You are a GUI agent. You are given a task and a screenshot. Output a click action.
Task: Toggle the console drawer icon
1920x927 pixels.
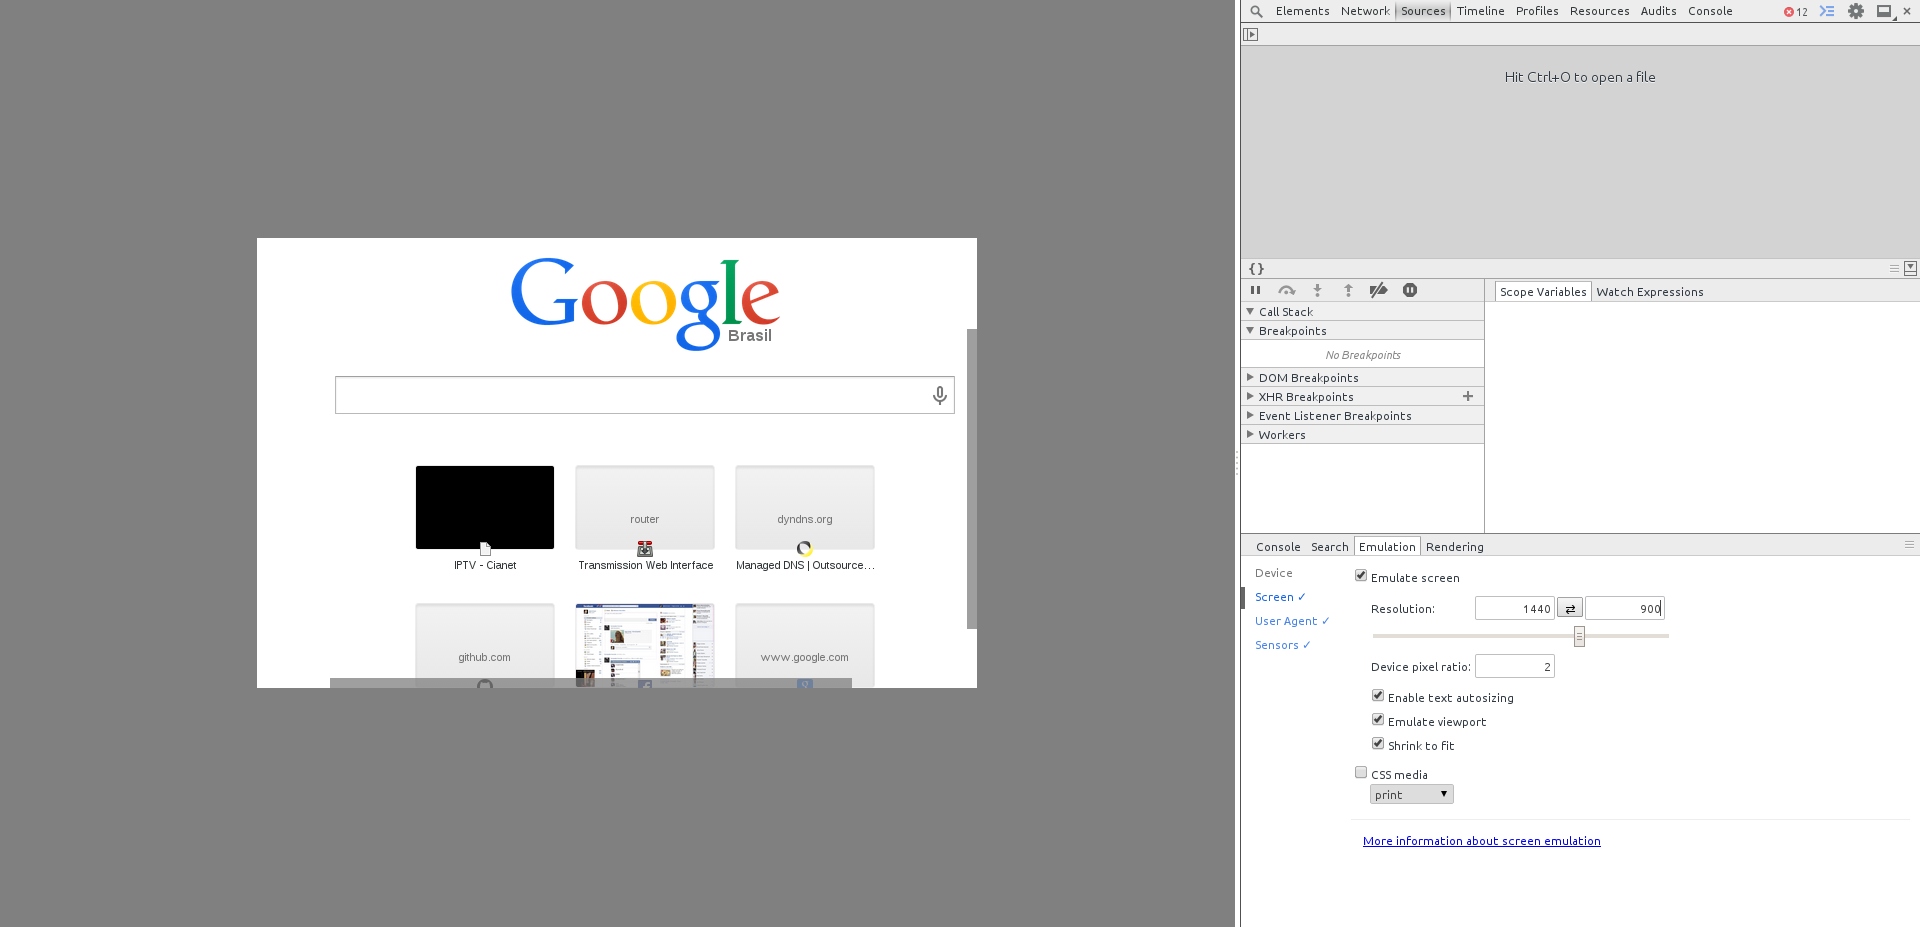point(1827,11)
